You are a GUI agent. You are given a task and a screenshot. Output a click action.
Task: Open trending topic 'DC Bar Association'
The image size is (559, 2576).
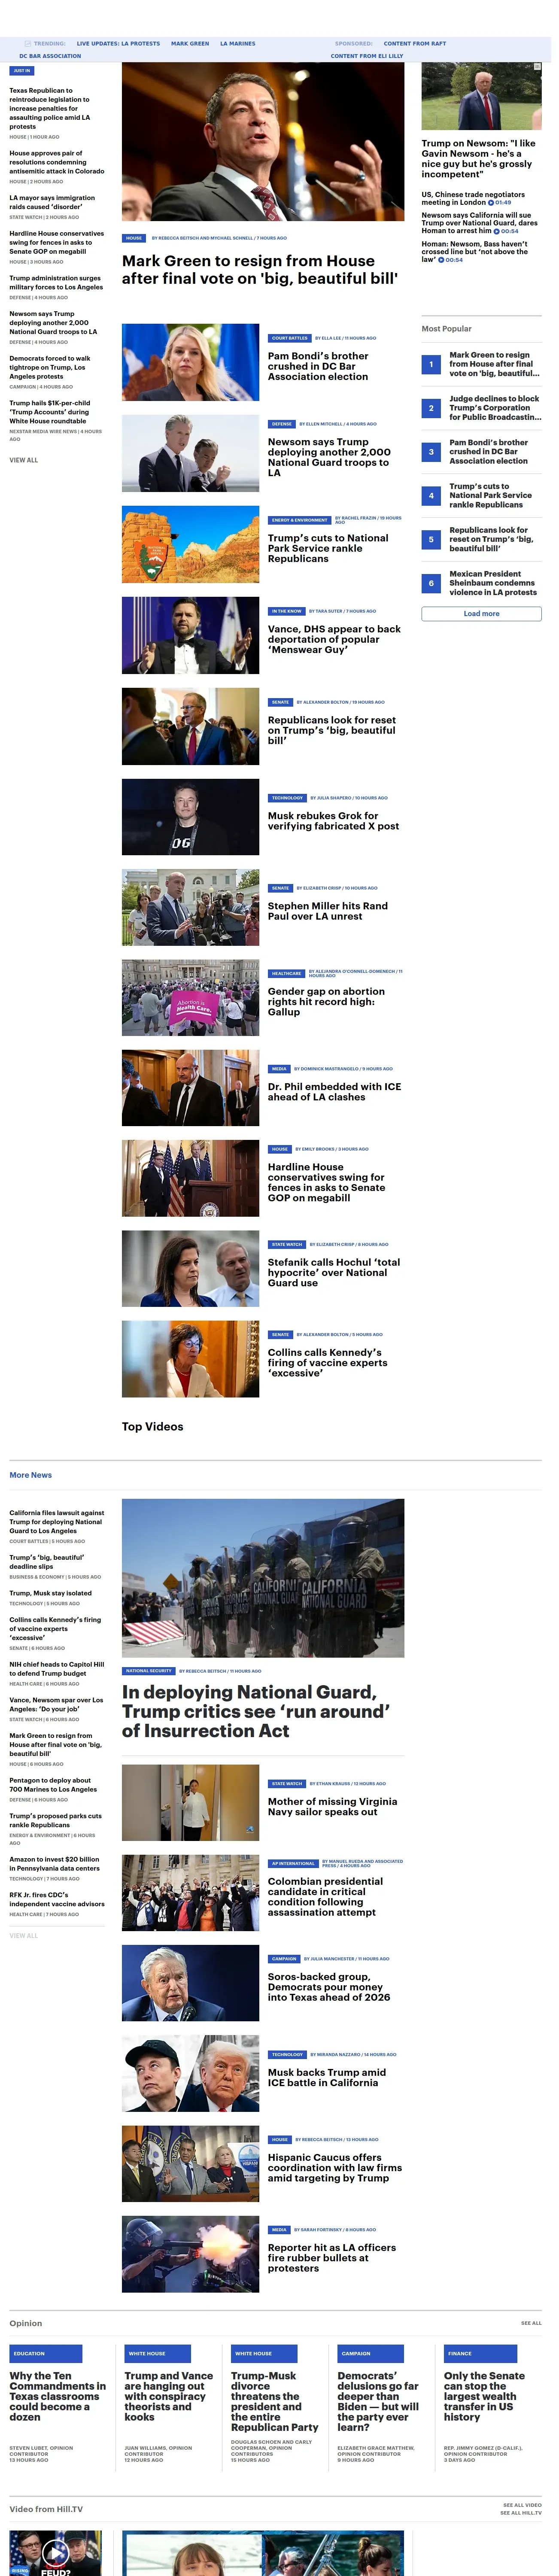click(x=50, y=56)
